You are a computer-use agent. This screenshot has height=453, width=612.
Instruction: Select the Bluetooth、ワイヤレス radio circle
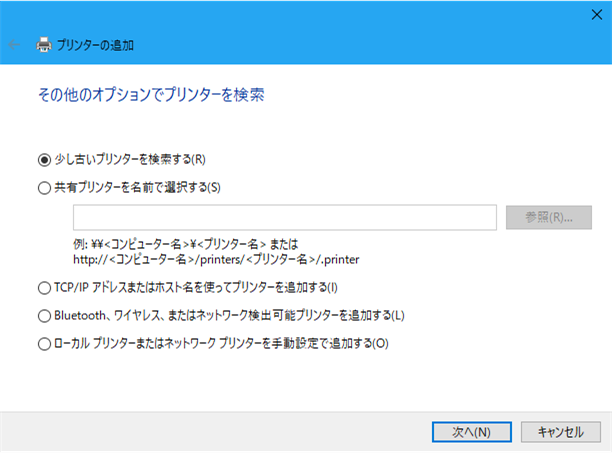click(44, 316)
